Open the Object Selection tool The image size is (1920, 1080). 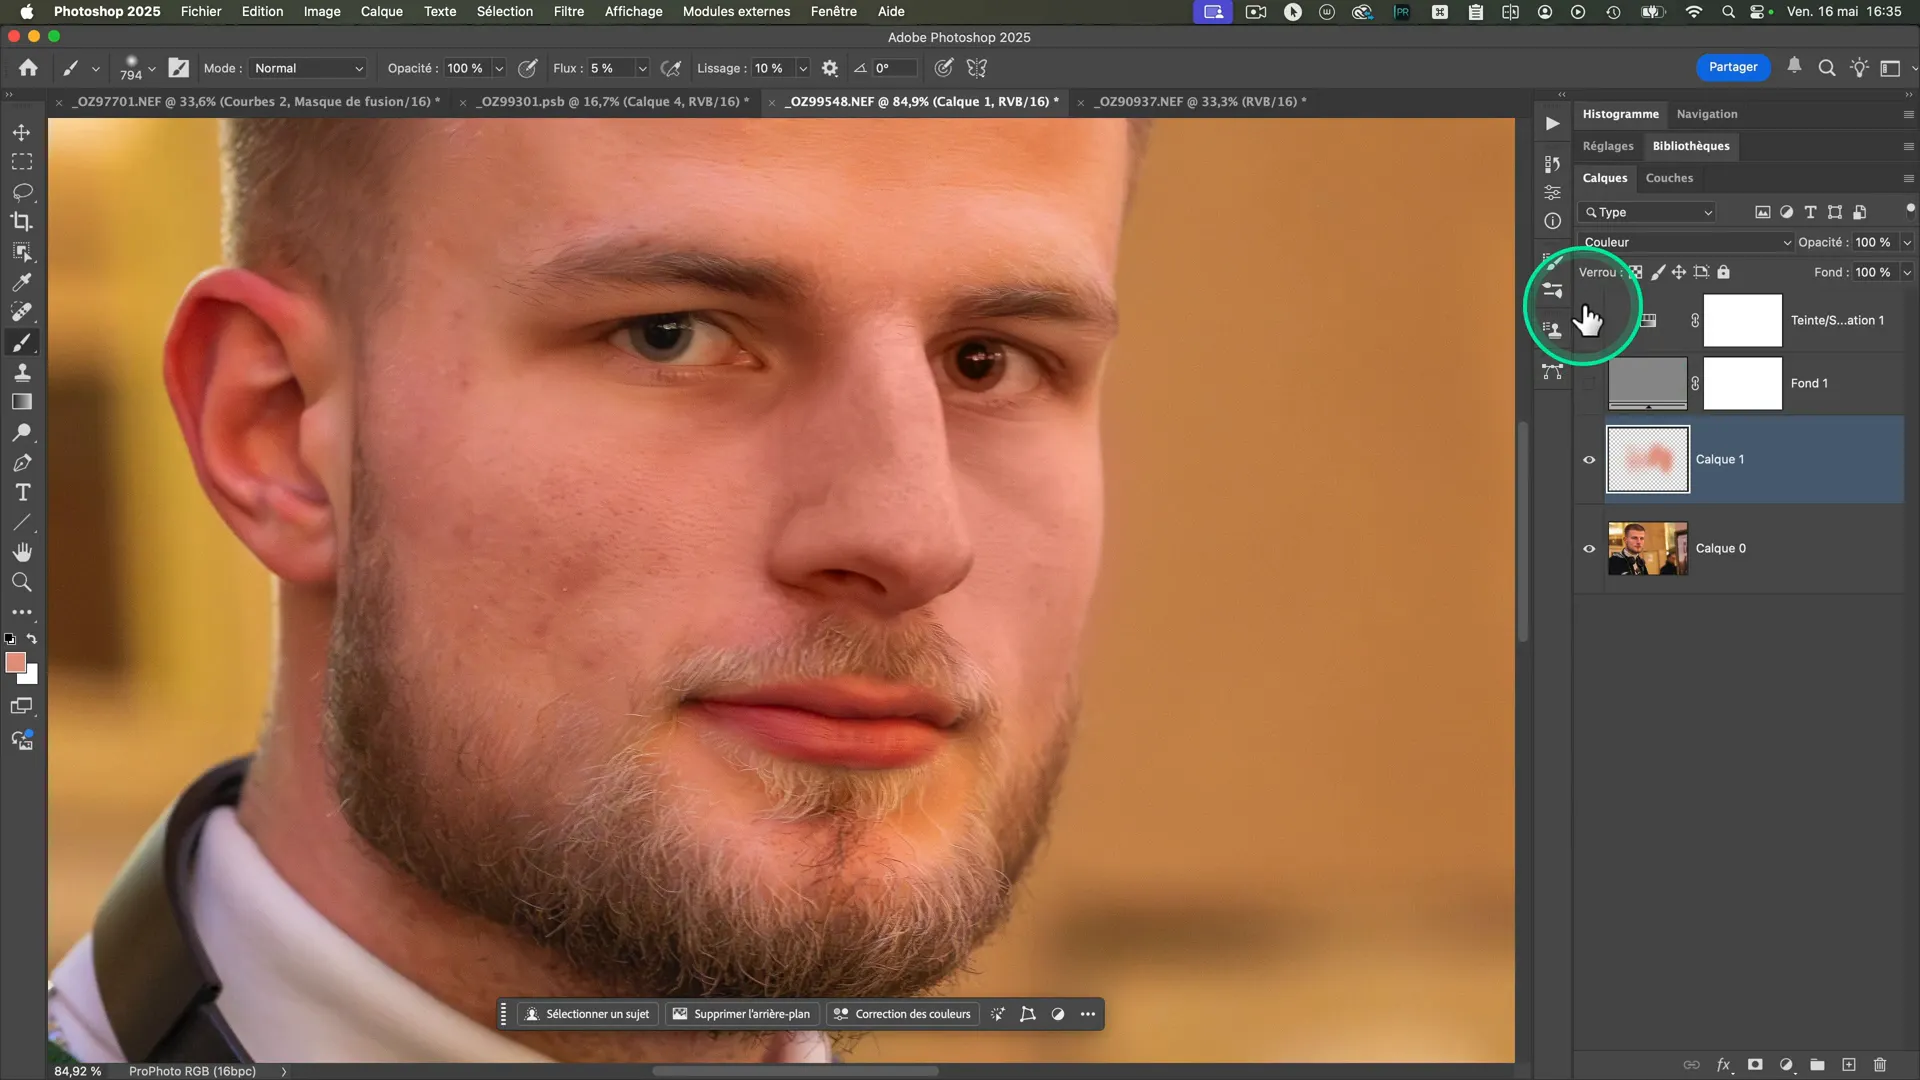point(22,252)
